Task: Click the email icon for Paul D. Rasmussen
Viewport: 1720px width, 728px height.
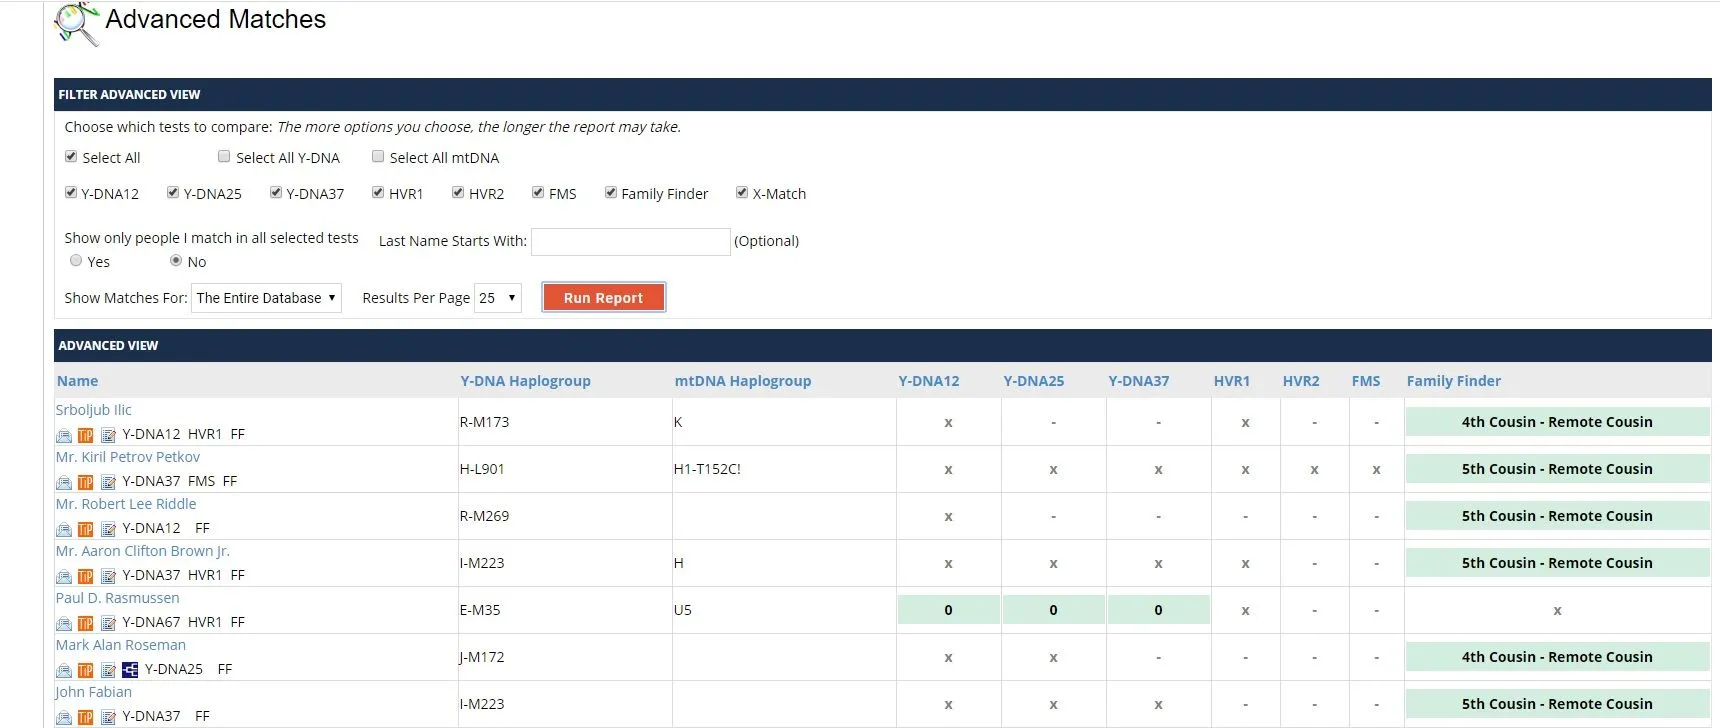Action: pyautogui.click(x=64, y=623)
